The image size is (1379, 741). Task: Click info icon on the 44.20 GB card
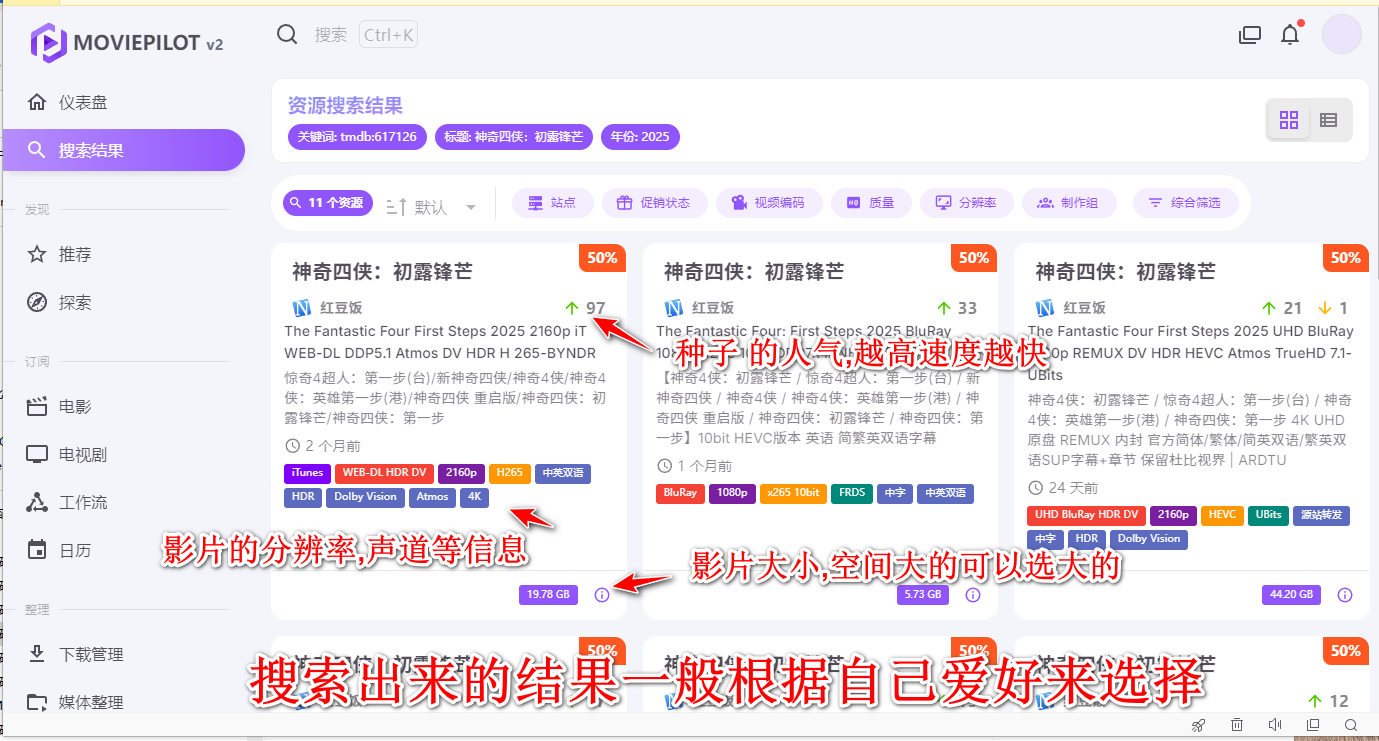tap(1345, 595)
